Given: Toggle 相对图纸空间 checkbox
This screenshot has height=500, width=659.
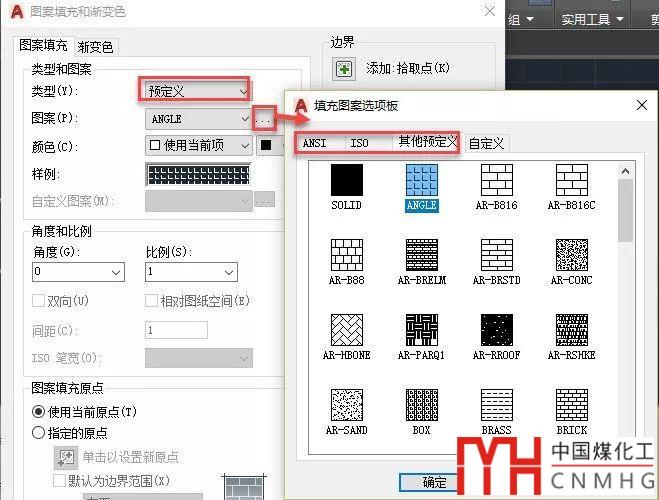Looking at the screenshot, I should [151, 300].
